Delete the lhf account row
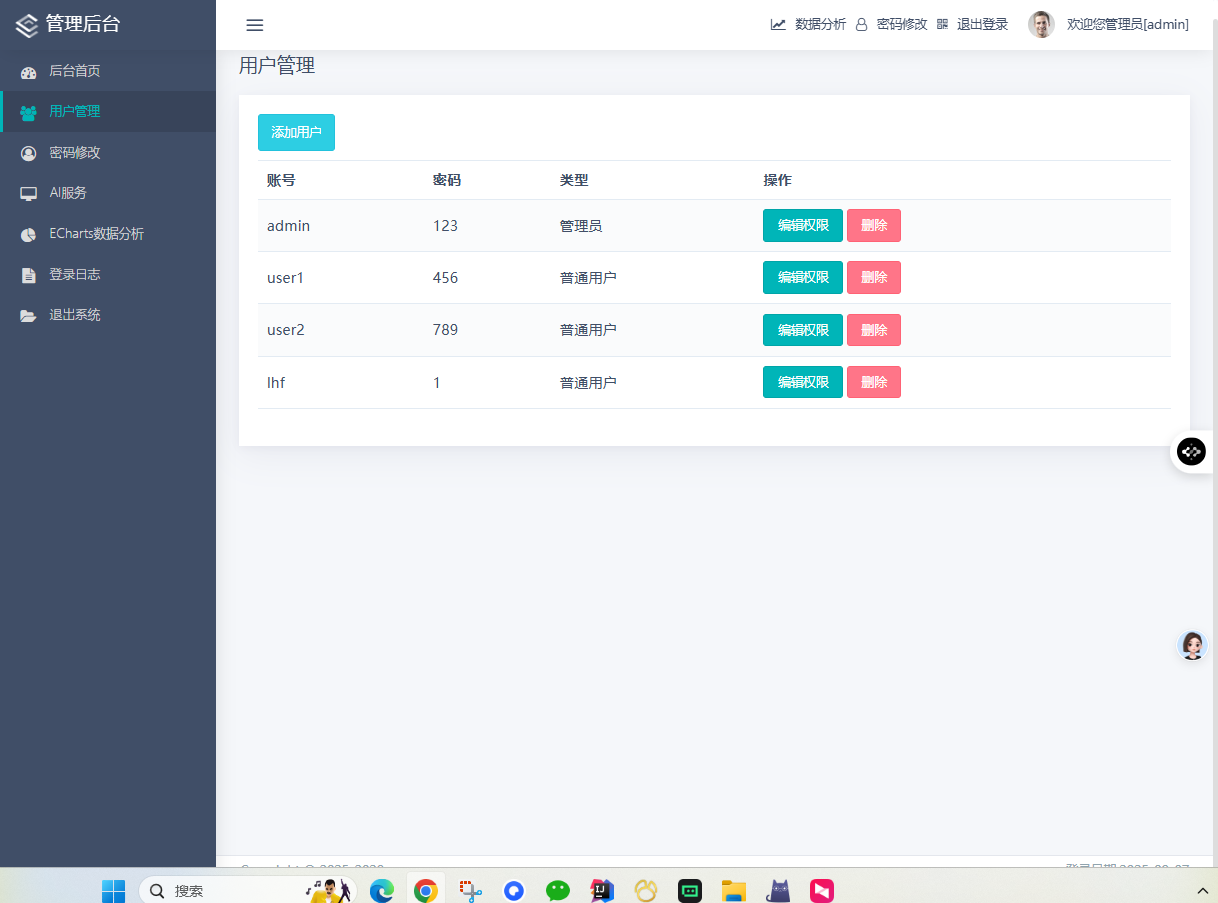 pyautogui.click(x=874, y=382)
